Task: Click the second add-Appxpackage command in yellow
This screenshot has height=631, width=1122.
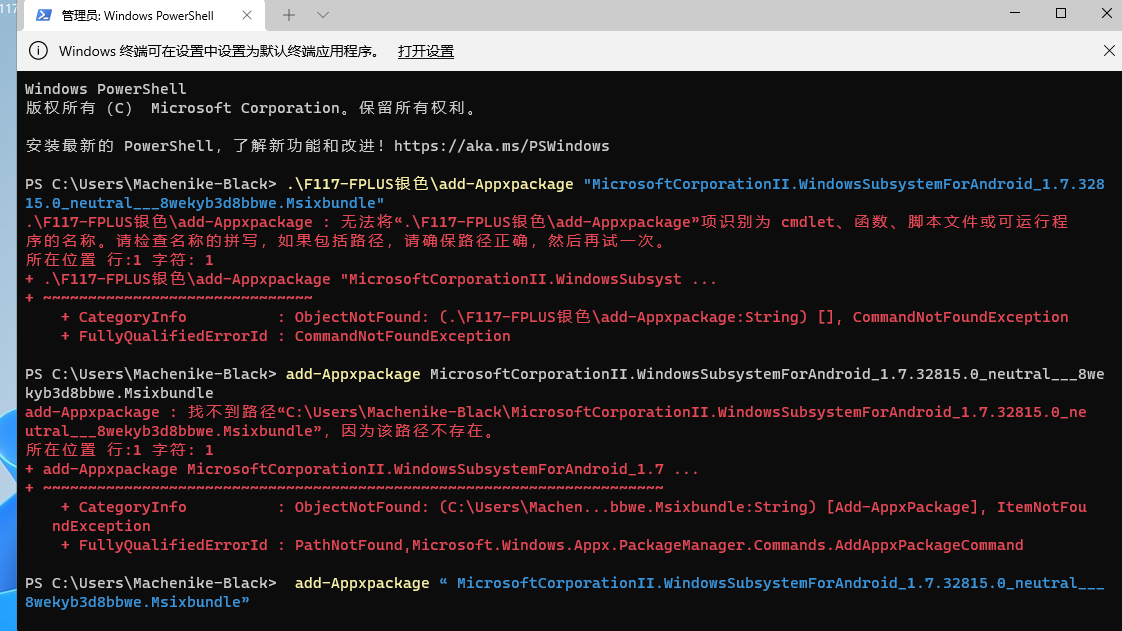Action: 353,374
